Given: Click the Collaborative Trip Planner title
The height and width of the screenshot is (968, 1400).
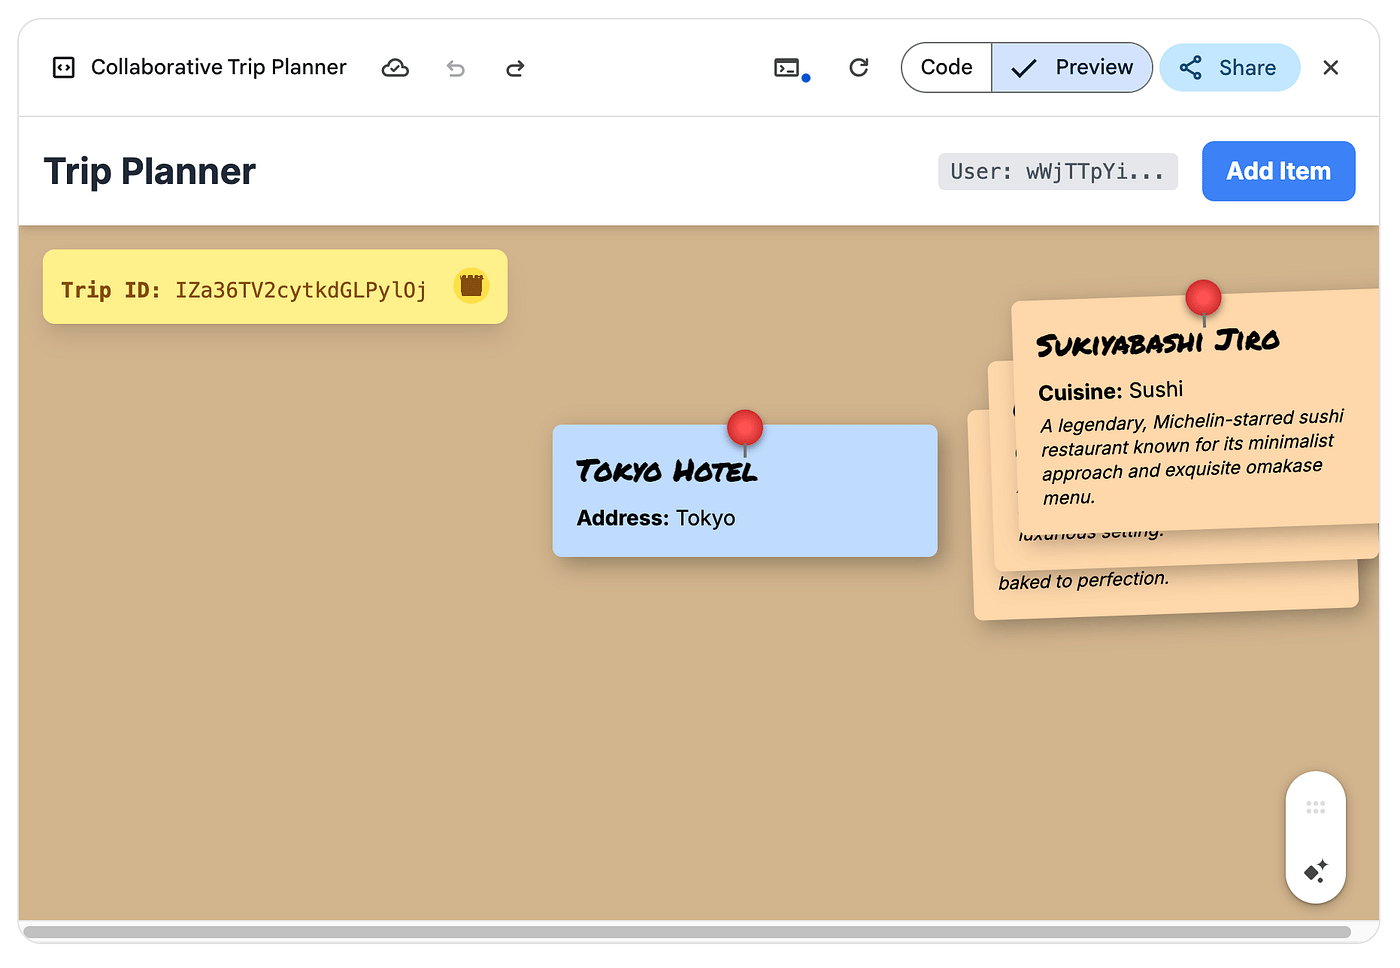Looking at the screenshot, I should 219,67.
